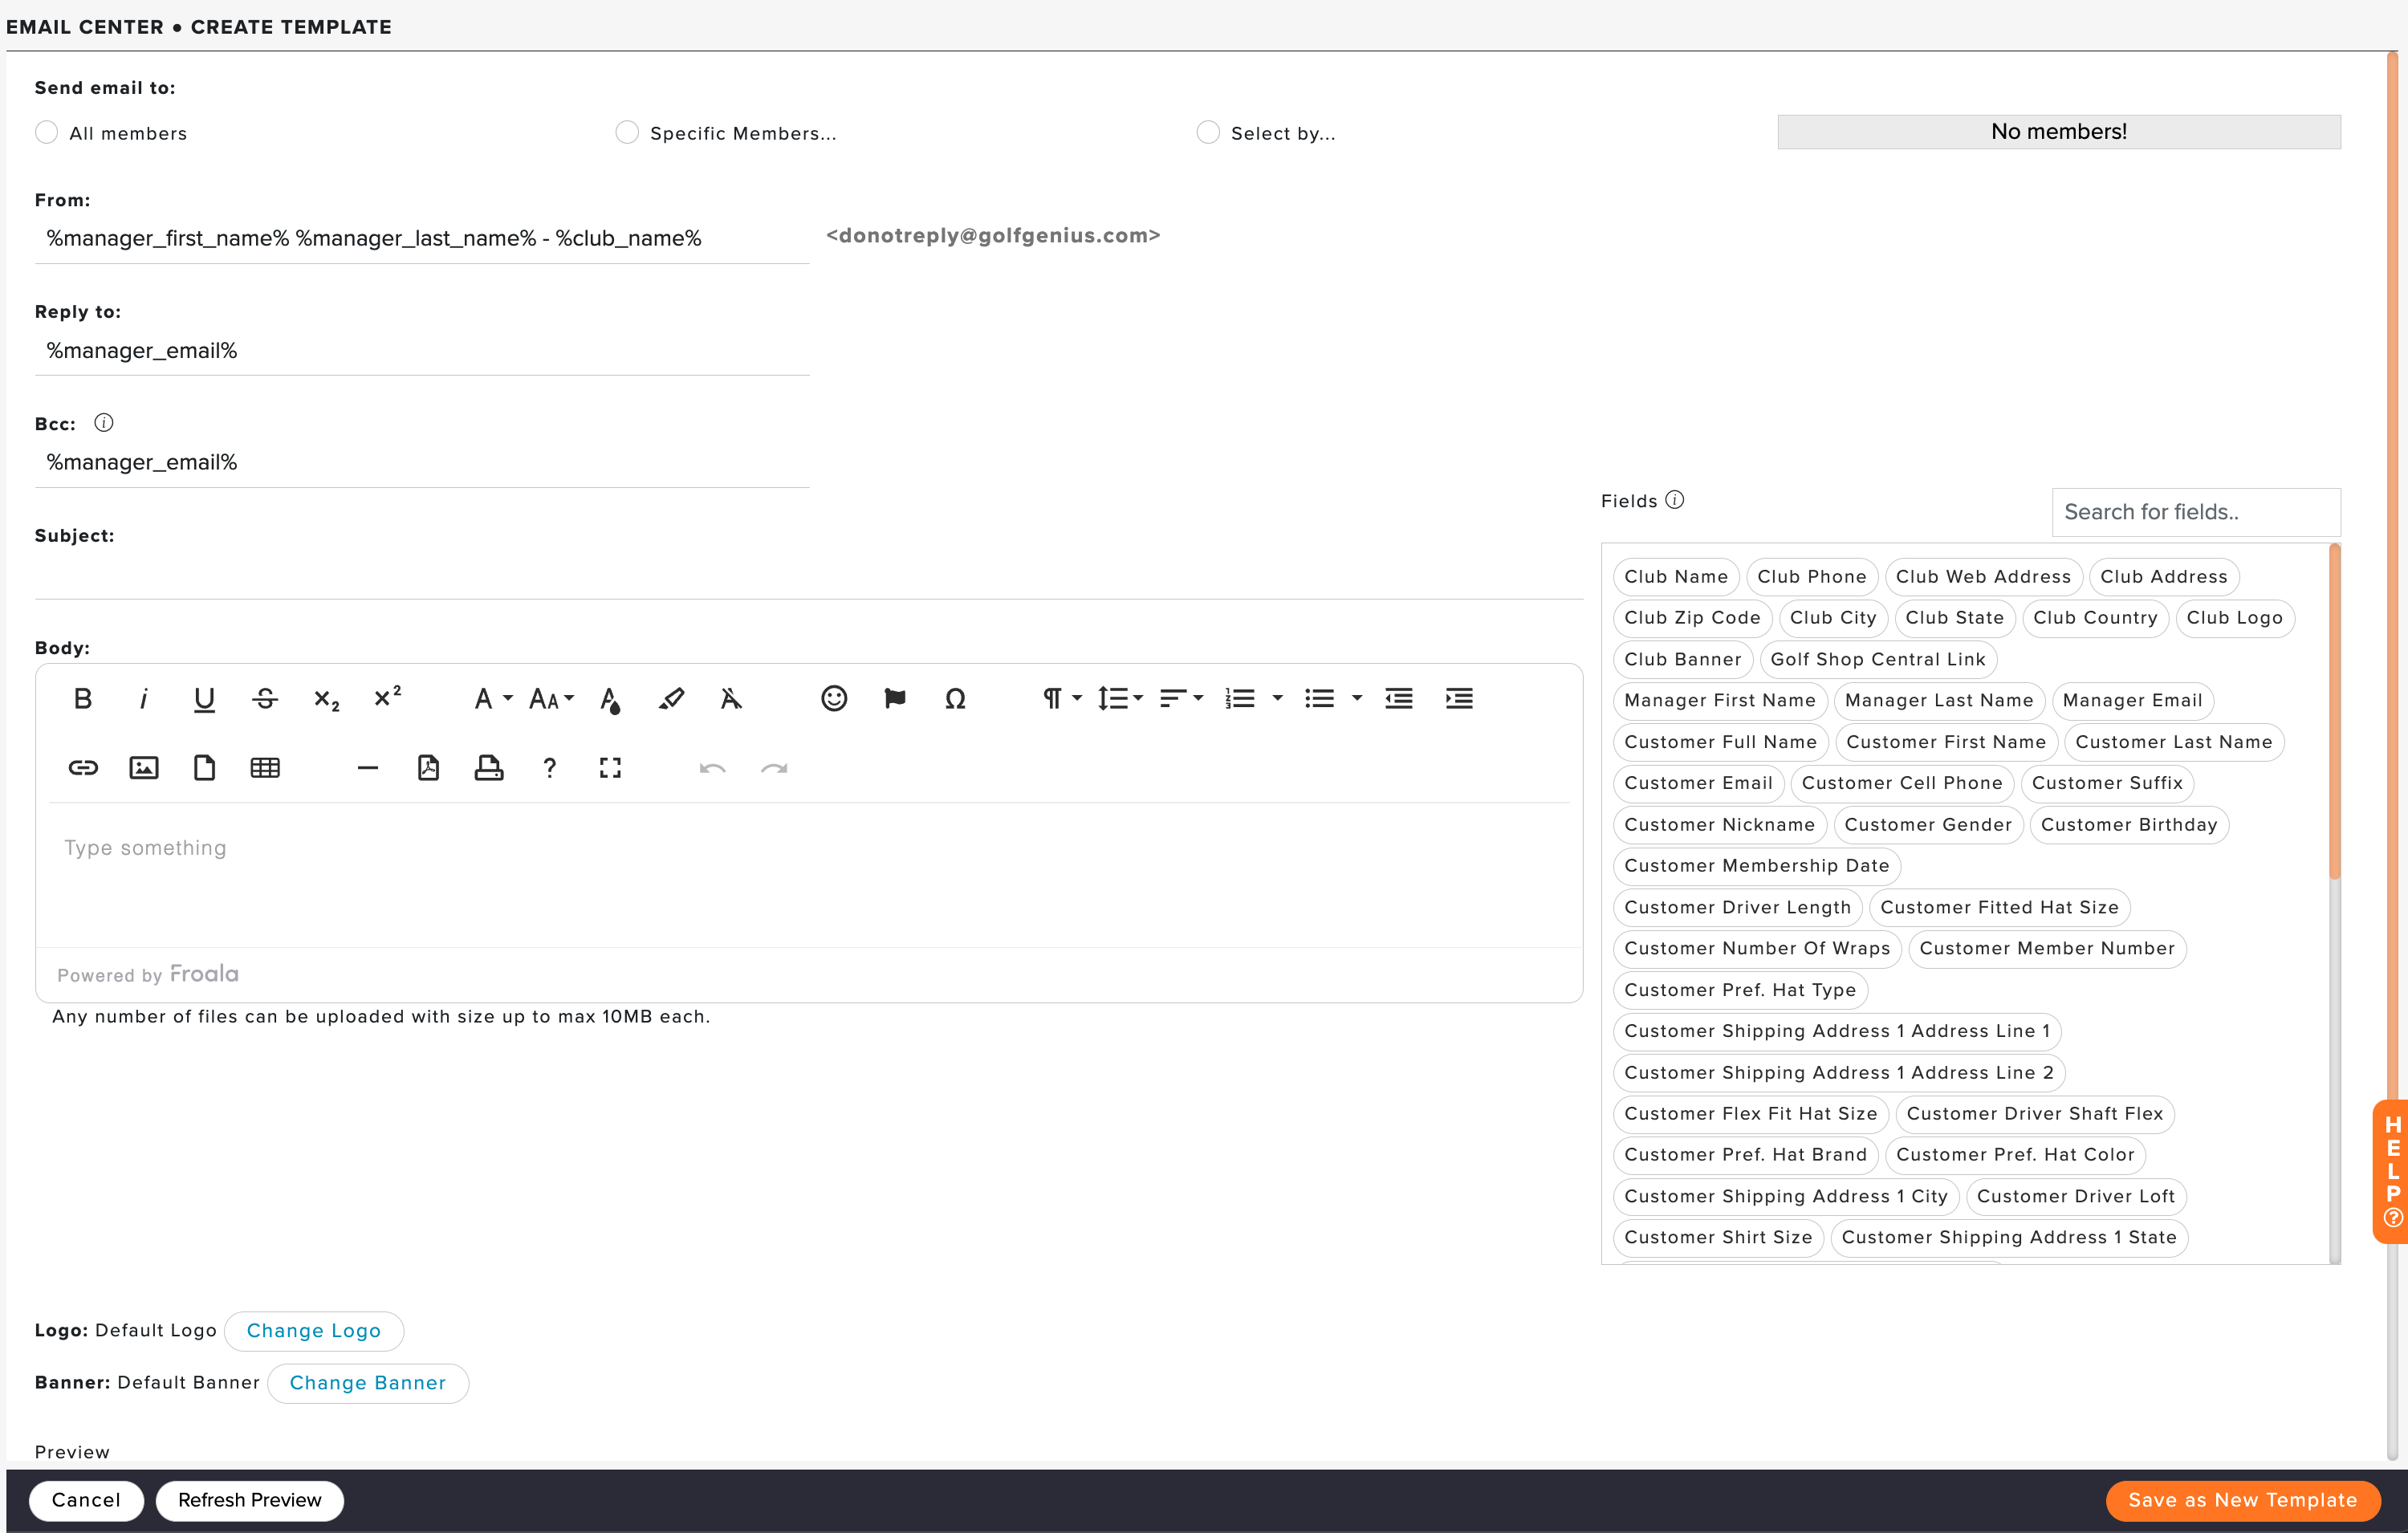This screenshot has width=2408, height=1533.
Task: Select the Specific Members radio button
Action: pos(627,132)
